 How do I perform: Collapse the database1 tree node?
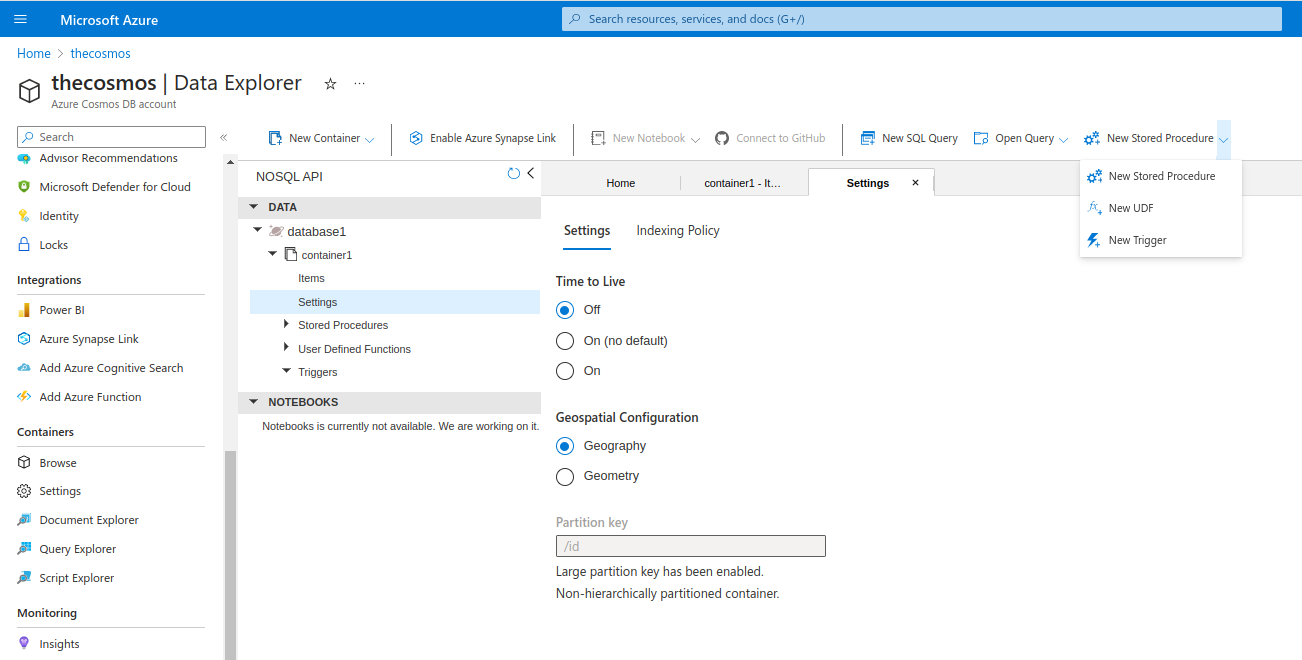(x=258, y=231)
